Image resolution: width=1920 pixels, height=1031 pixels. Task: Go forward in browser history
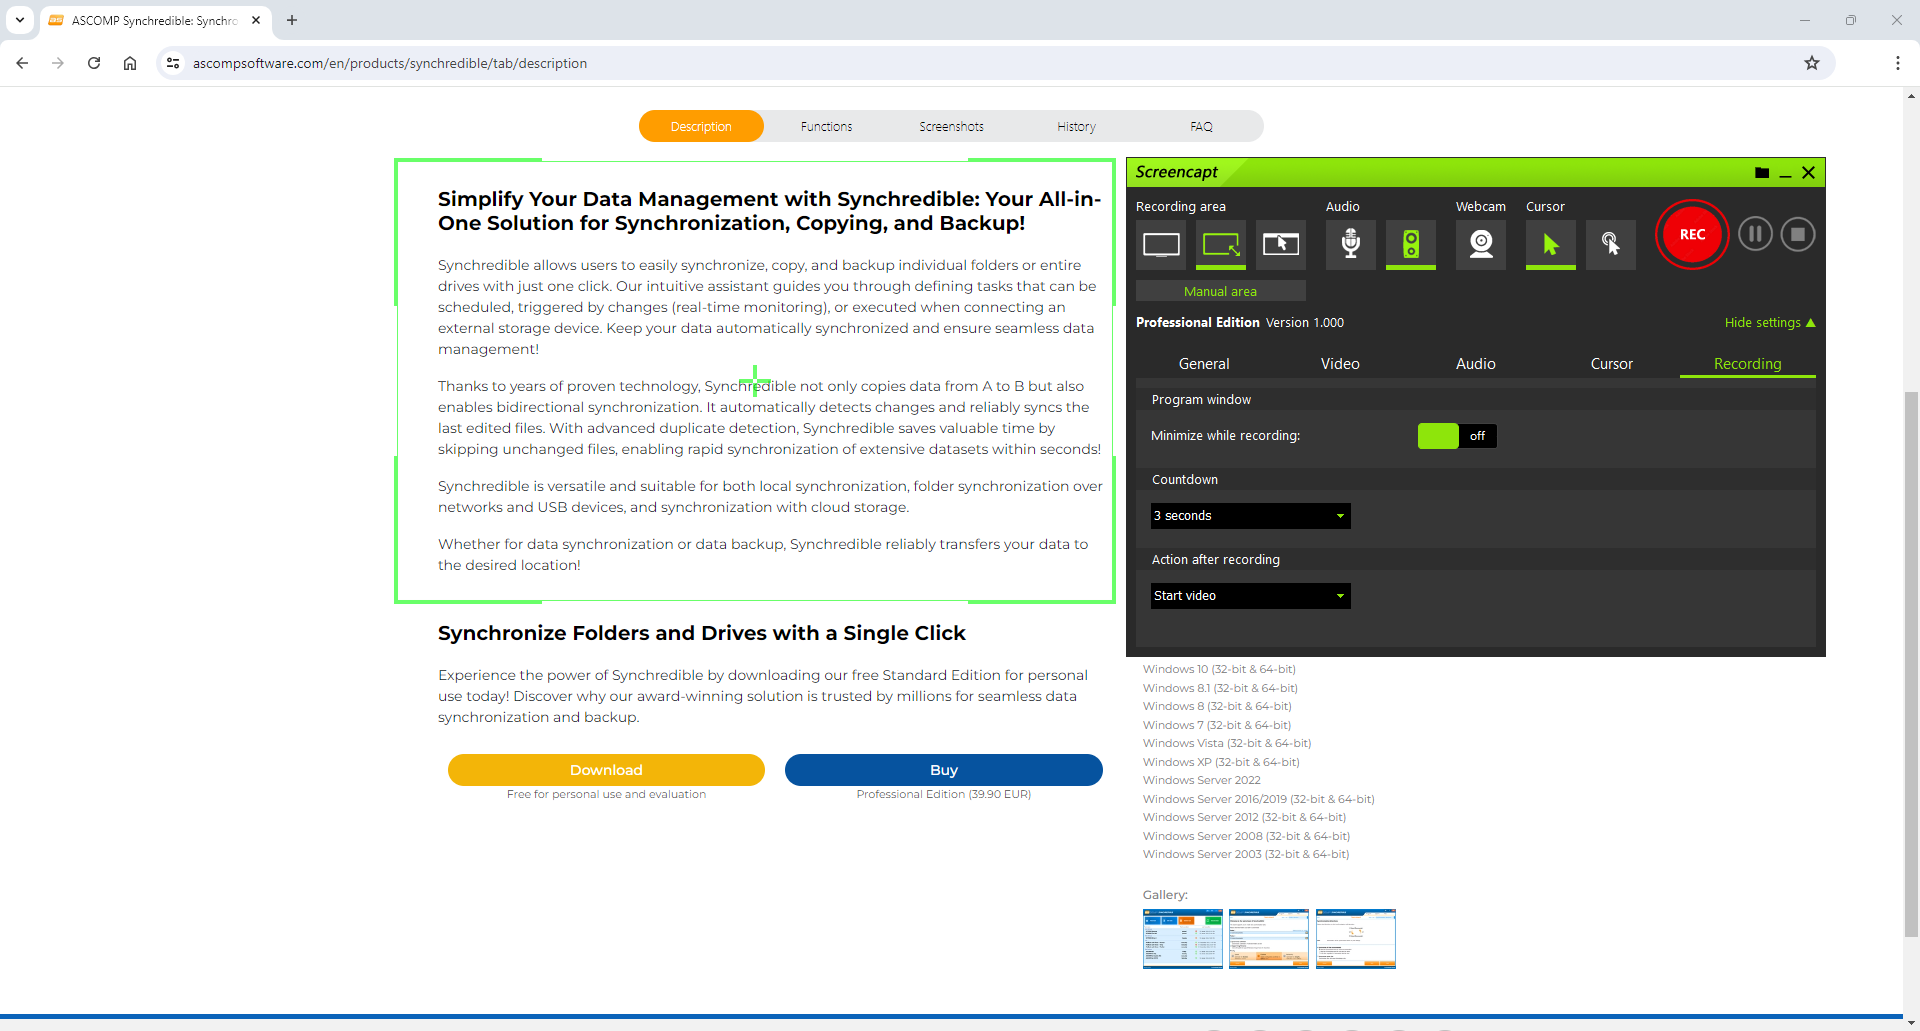(58, 63)
